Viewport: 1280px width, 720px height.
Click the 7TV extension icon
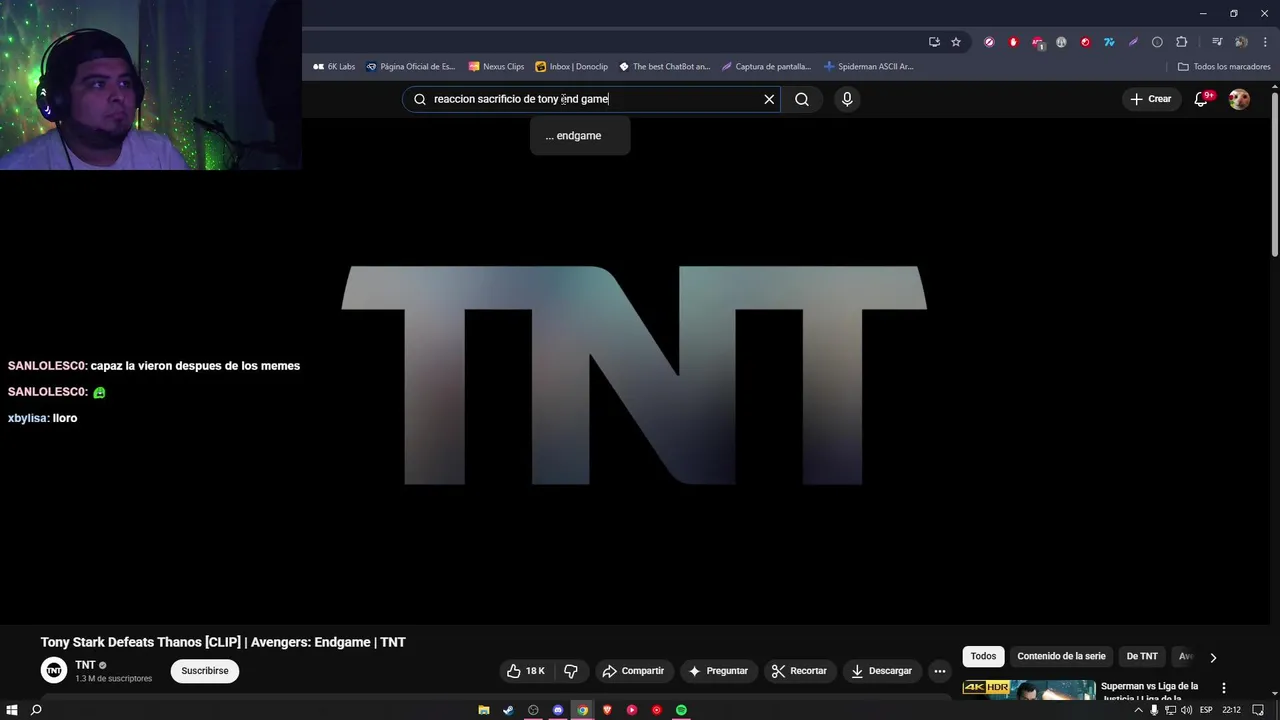coord(1109,42)
